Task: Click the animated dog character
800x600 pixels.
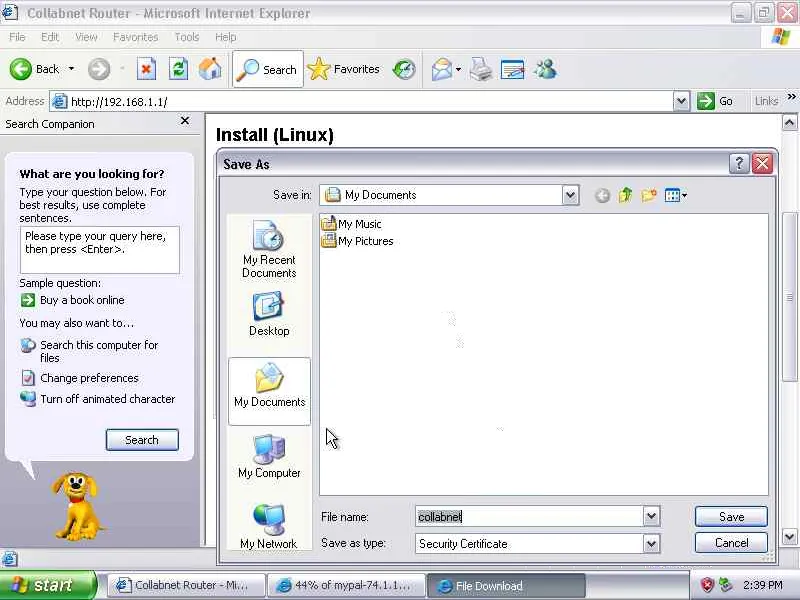Action: click(77, 506)
